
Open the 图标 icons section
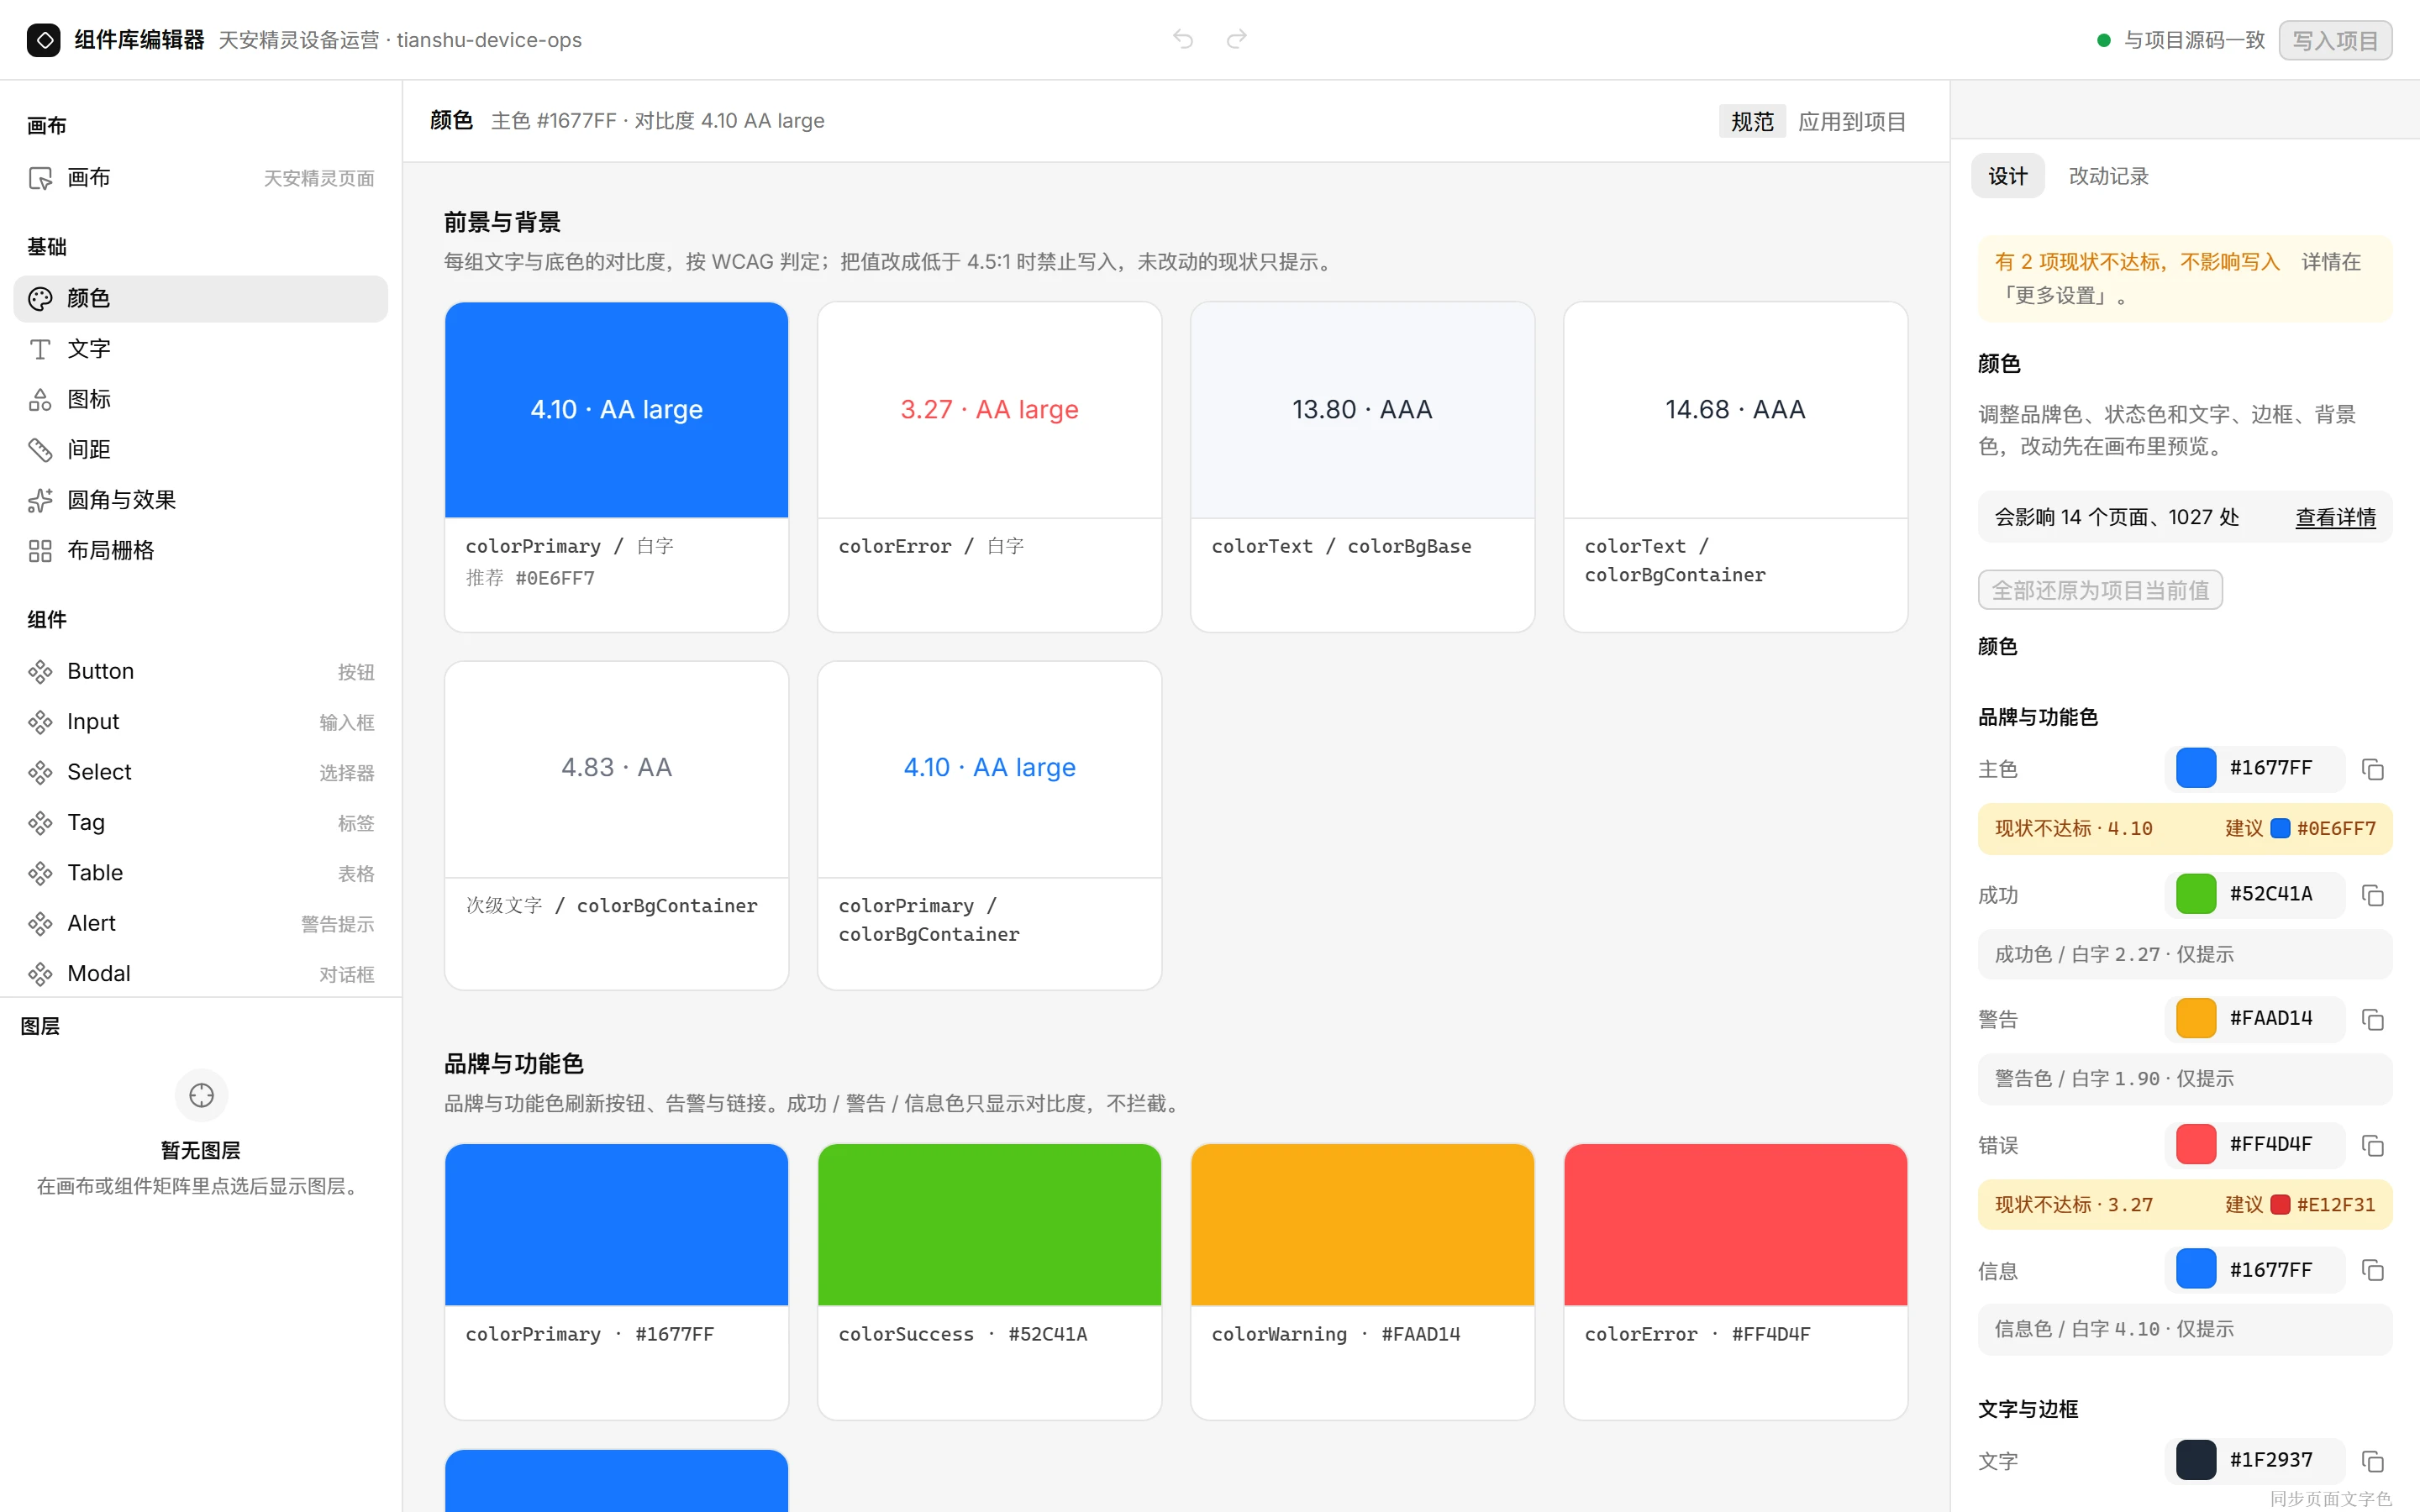[x=201, y=400]
